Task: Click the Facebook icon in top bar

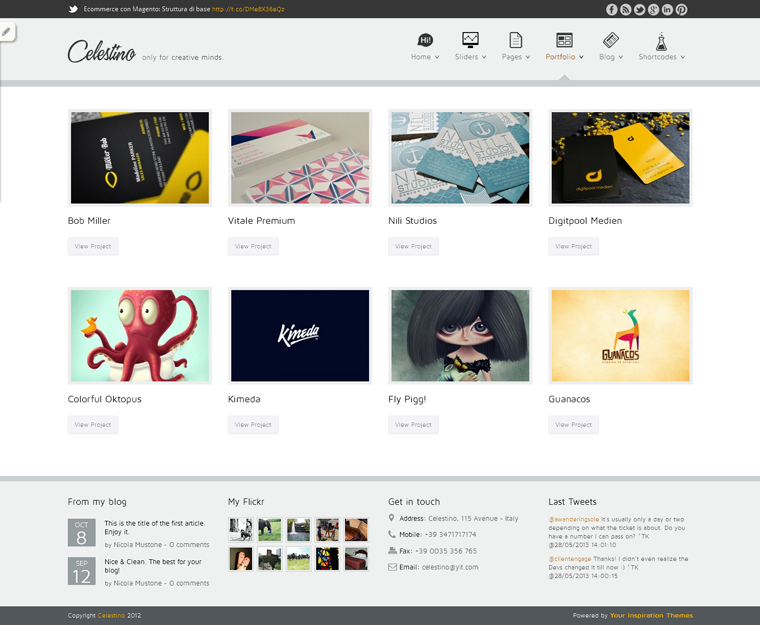Action: pos(612,10)
